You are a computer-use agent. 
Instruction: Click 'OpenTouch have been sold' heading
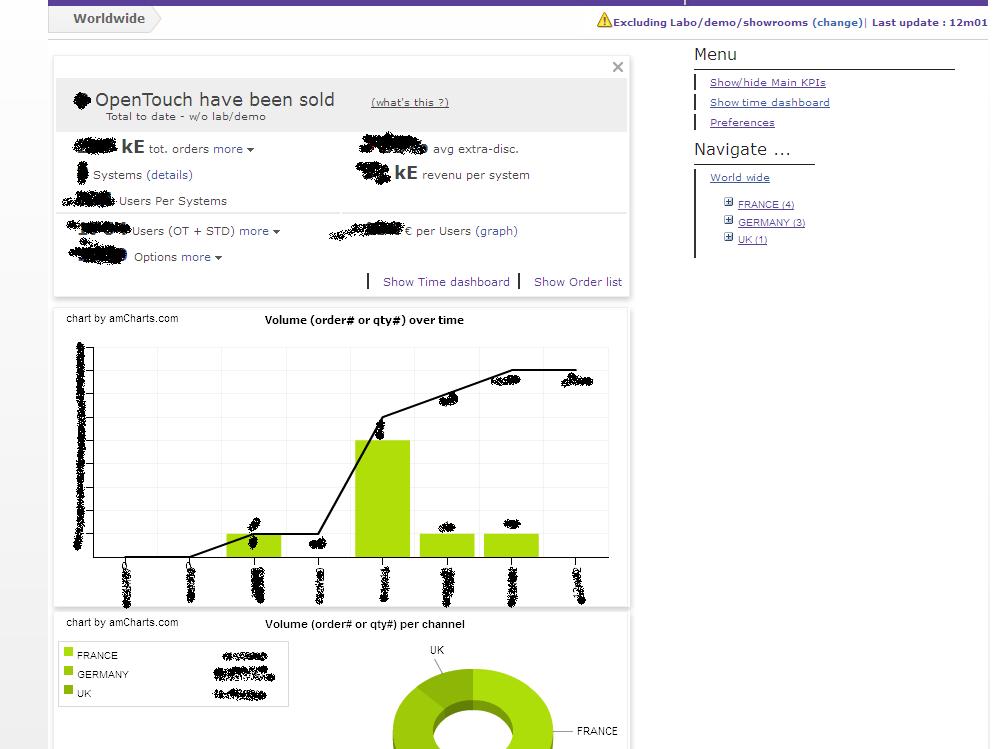(x=214, y=100)
